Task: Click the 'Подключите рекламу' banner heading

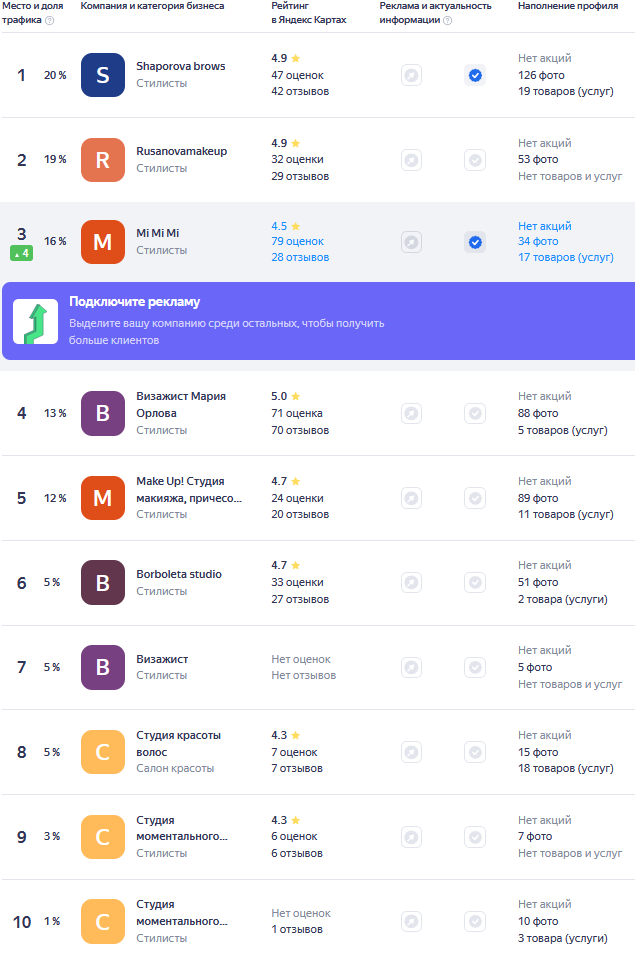Action: (x=135, y=302)
